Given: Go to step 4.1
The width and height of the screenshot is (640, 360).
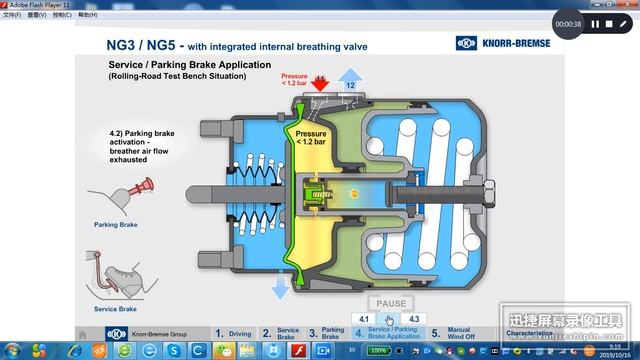Looking at the screenshot, I should point(364,319).
